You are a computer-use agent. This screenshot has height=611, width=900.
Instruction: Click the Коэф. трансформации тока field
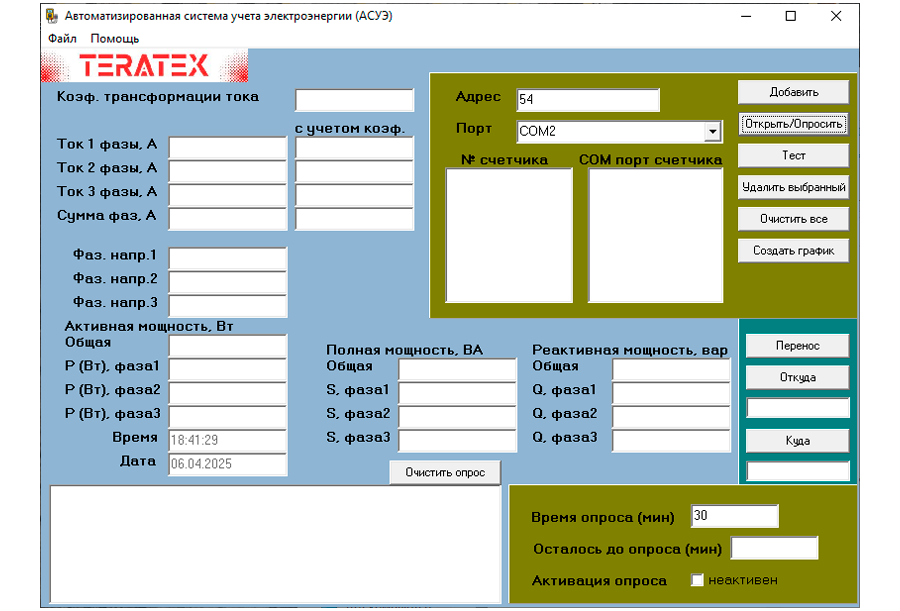354,100
